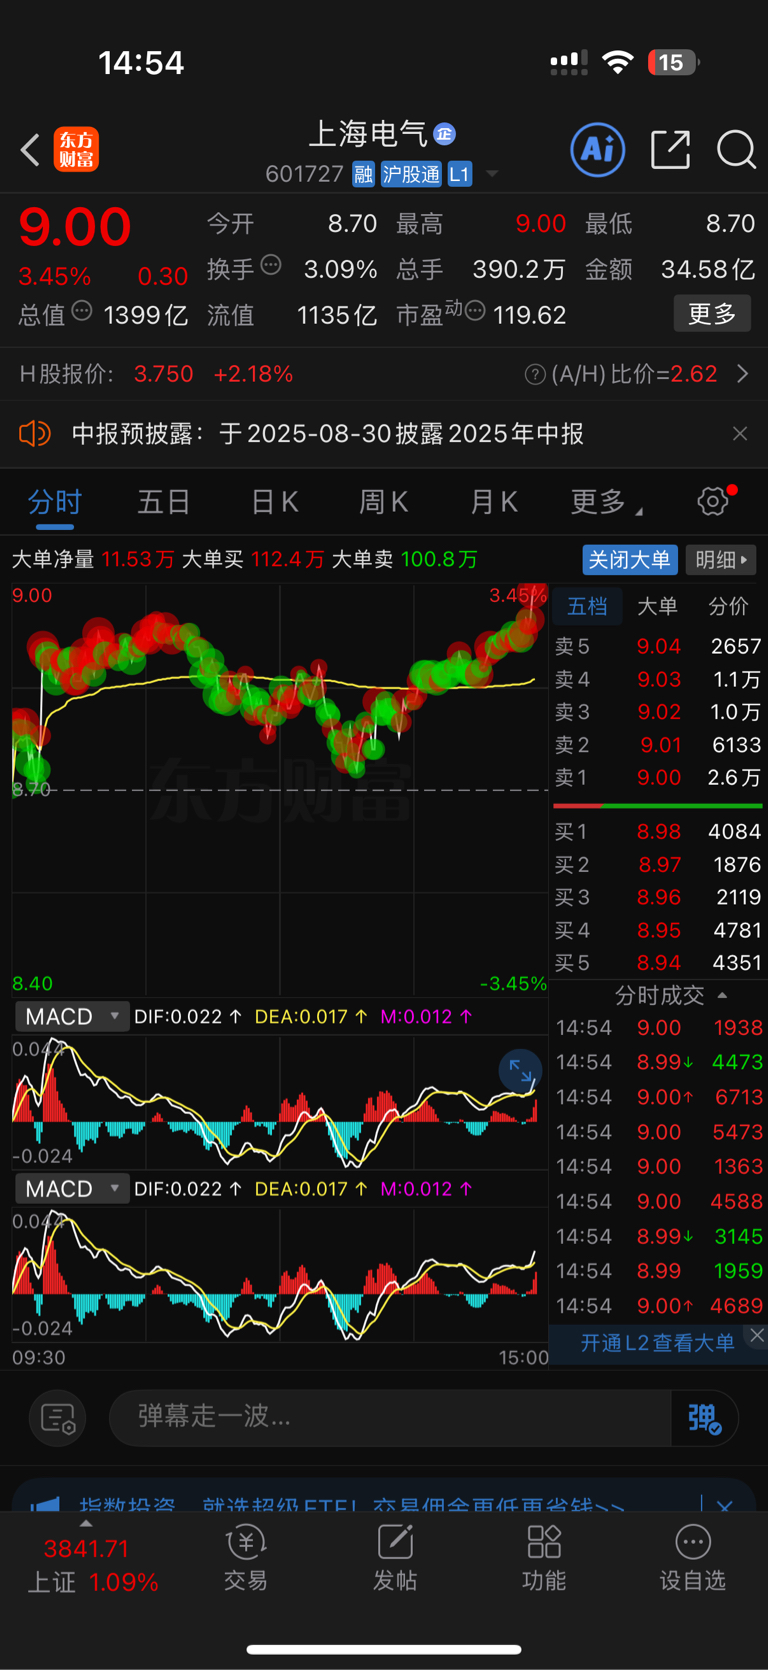Open first MACD indicator dropdown
This screenshot has height=1670, width=768.
(71, 1016)
